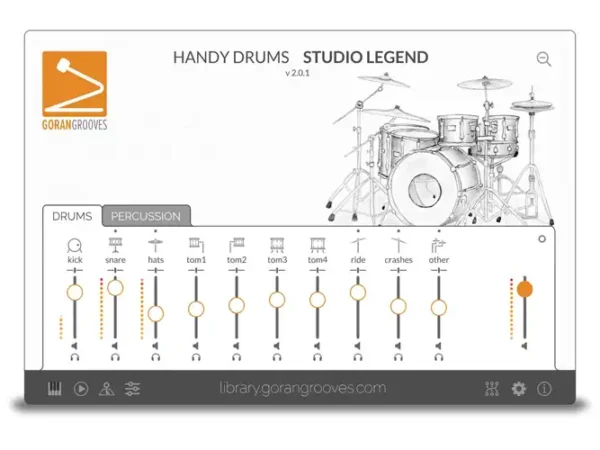Open the info icon

[x=544, y=389]
